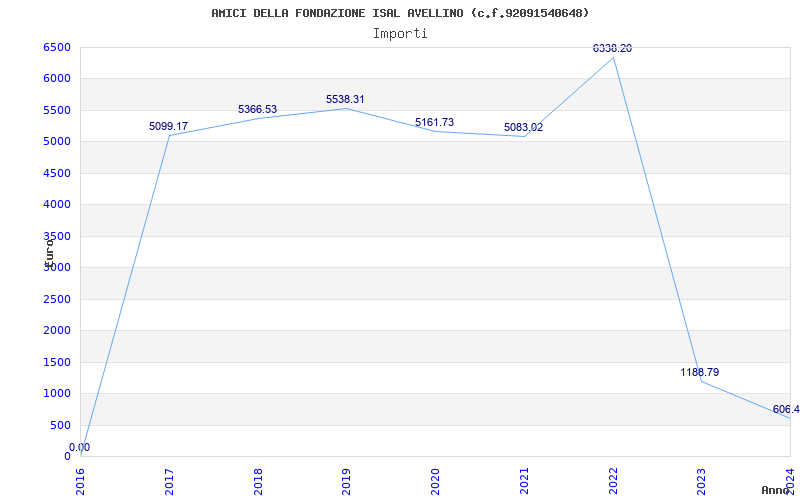Click the 2022 x-axis year label
The width and height of the screenshot is (800, 500).
pyautogui.click(x=613, y=482)
